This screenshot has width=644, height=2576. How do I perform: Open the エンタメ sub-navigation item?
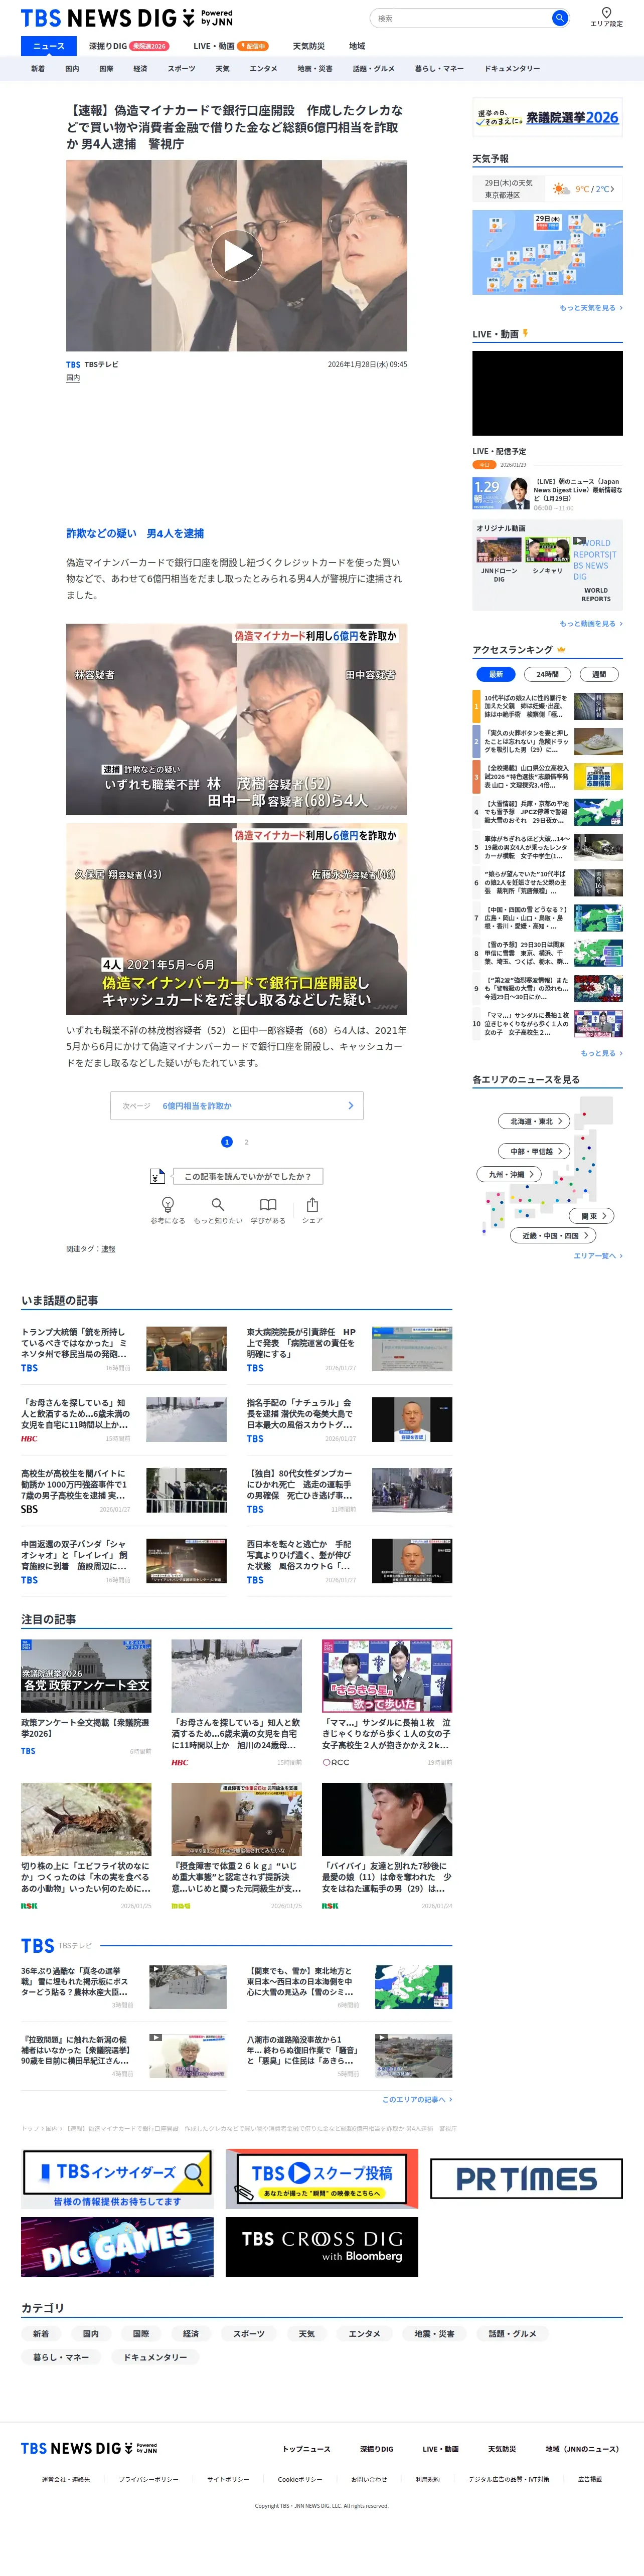click(264, 69)
